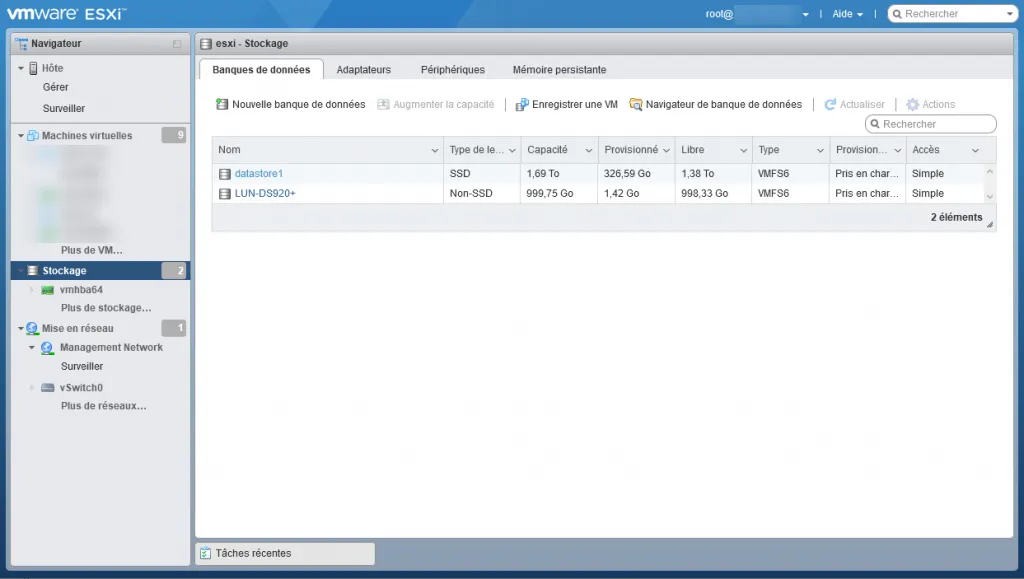Collapse the Hôte tree section

(x=21, y=68)
